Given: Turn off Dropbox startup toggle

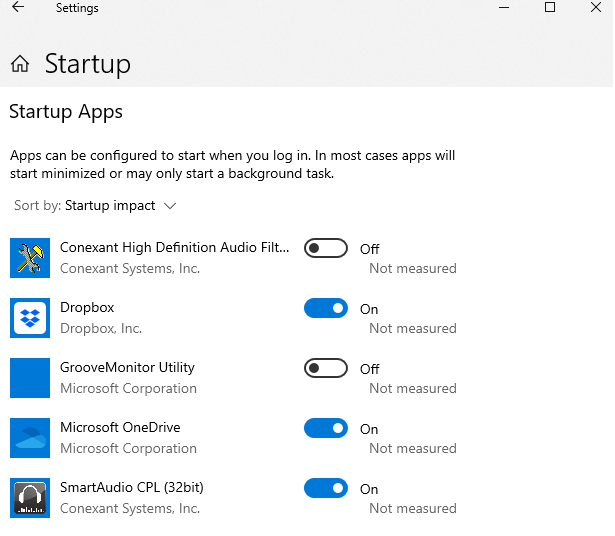Looking at the screenshot, I should click(x=326, y=308).
